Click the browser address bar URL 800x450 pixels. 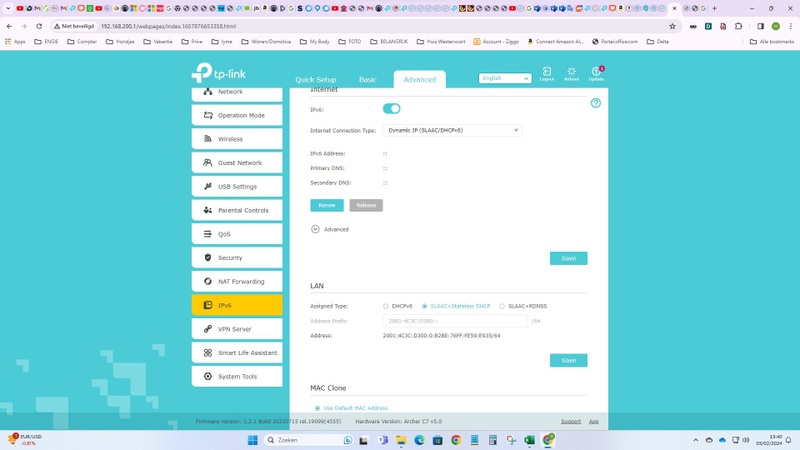(x=168, y=26)
